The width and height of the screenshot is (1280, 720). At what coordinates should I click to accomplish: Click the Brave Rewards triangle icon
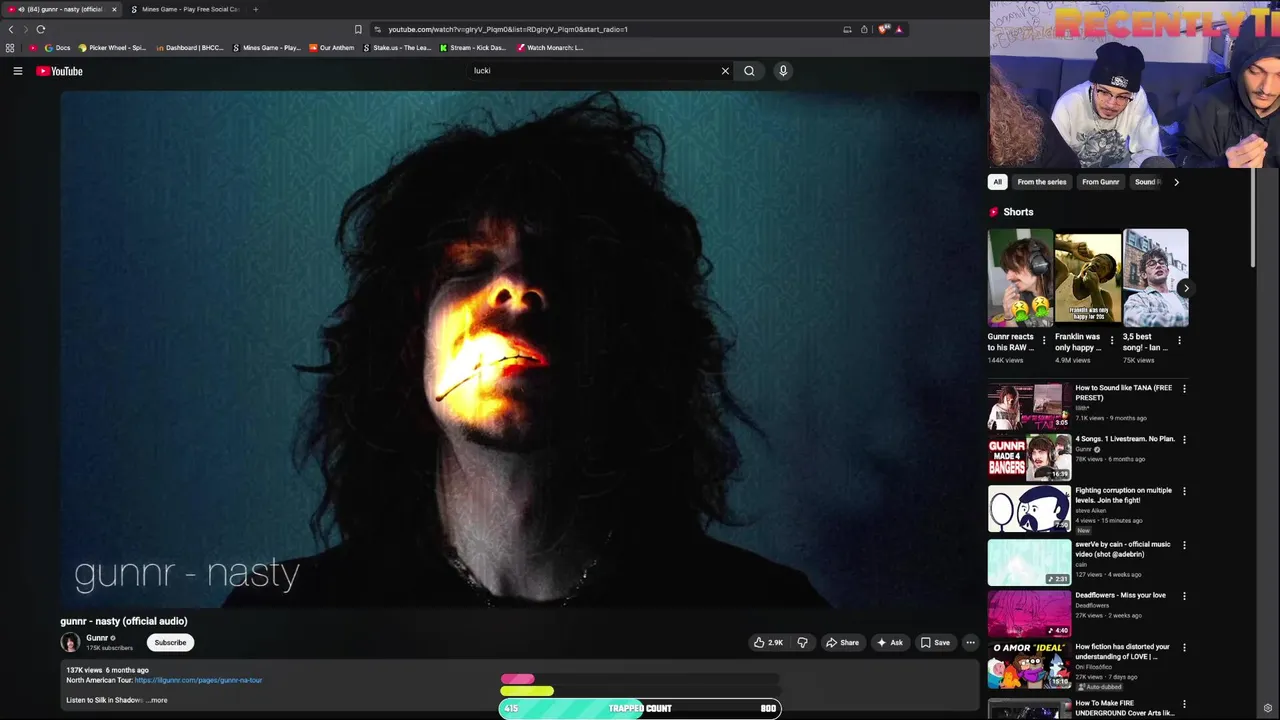coord(899,29)
